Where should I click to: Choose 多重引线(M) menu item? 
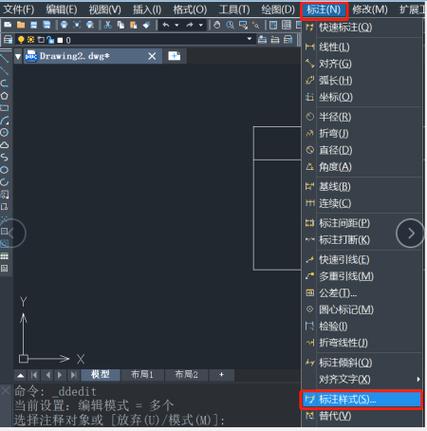point(363,276)
